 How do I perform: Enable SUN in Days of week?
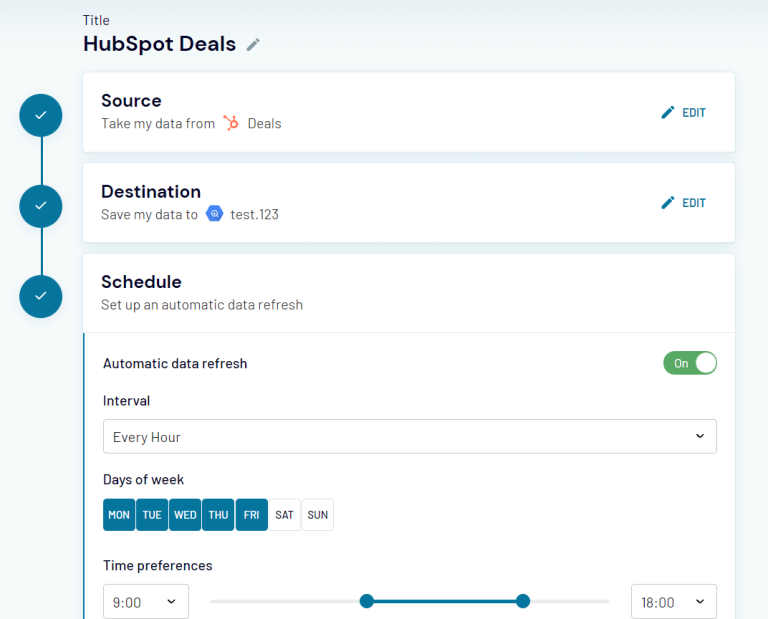(x=317, y=515)
